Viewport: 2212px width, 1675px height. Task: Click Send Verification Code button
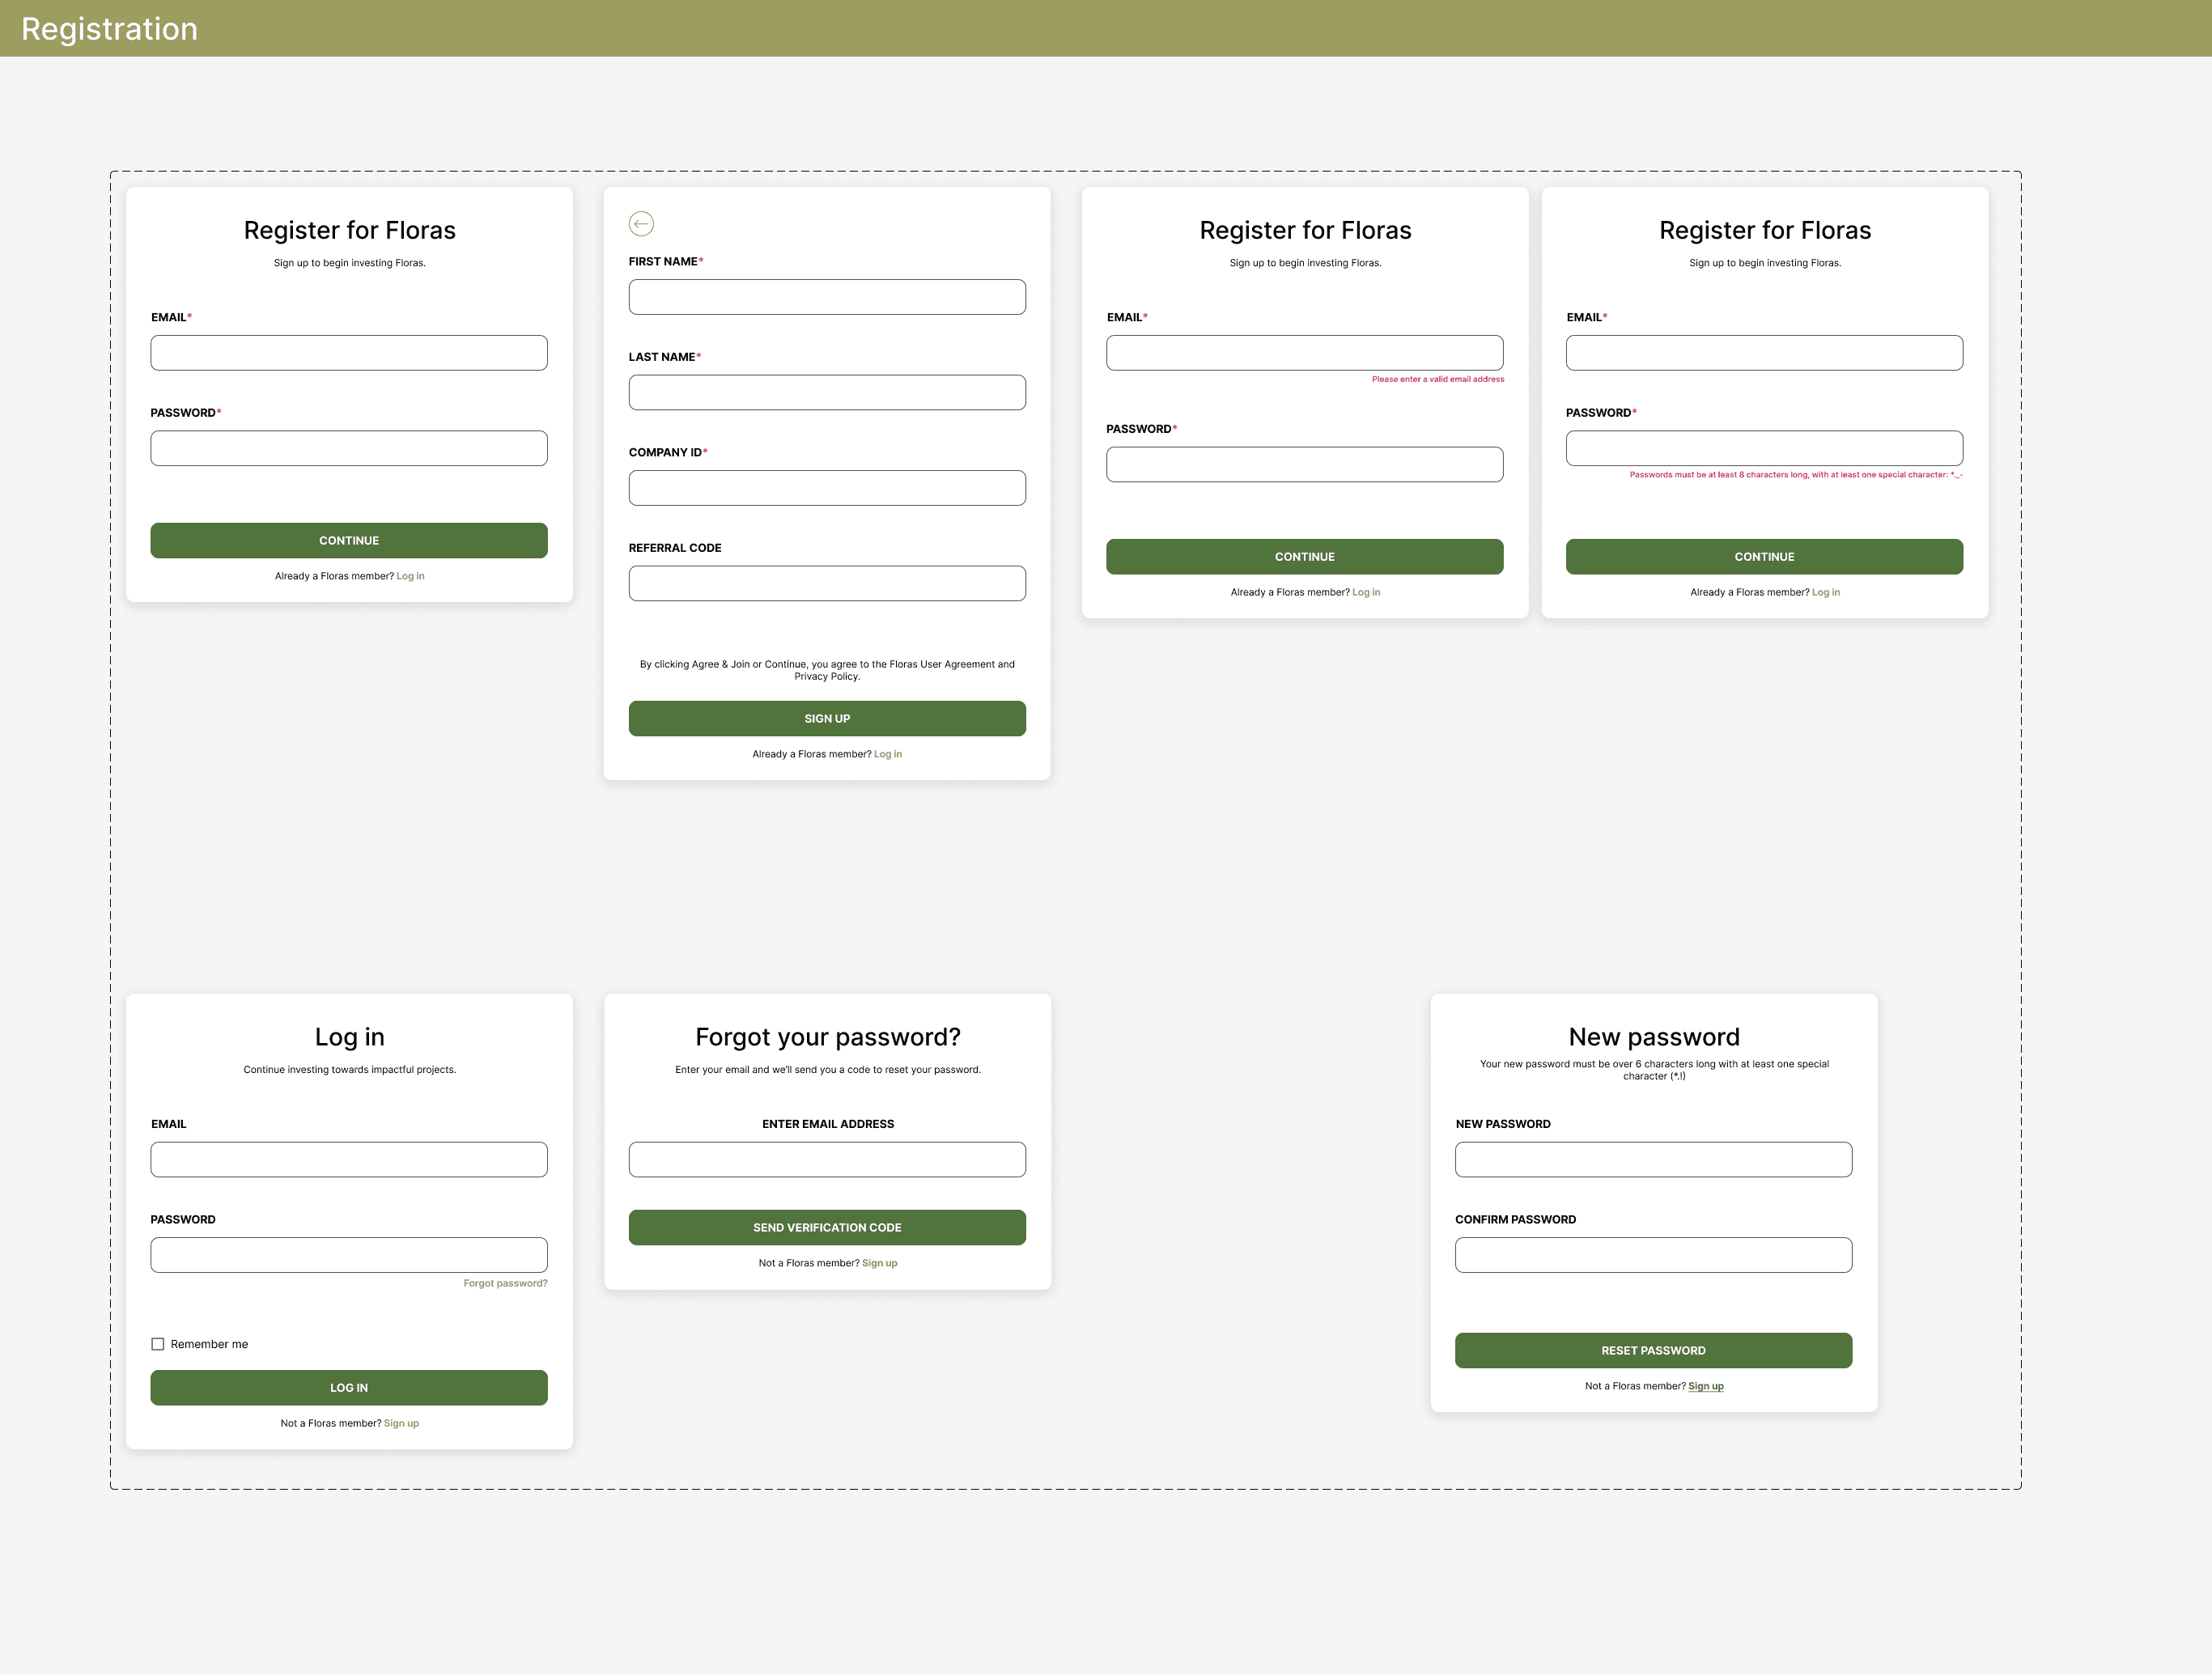point(827,1228)
